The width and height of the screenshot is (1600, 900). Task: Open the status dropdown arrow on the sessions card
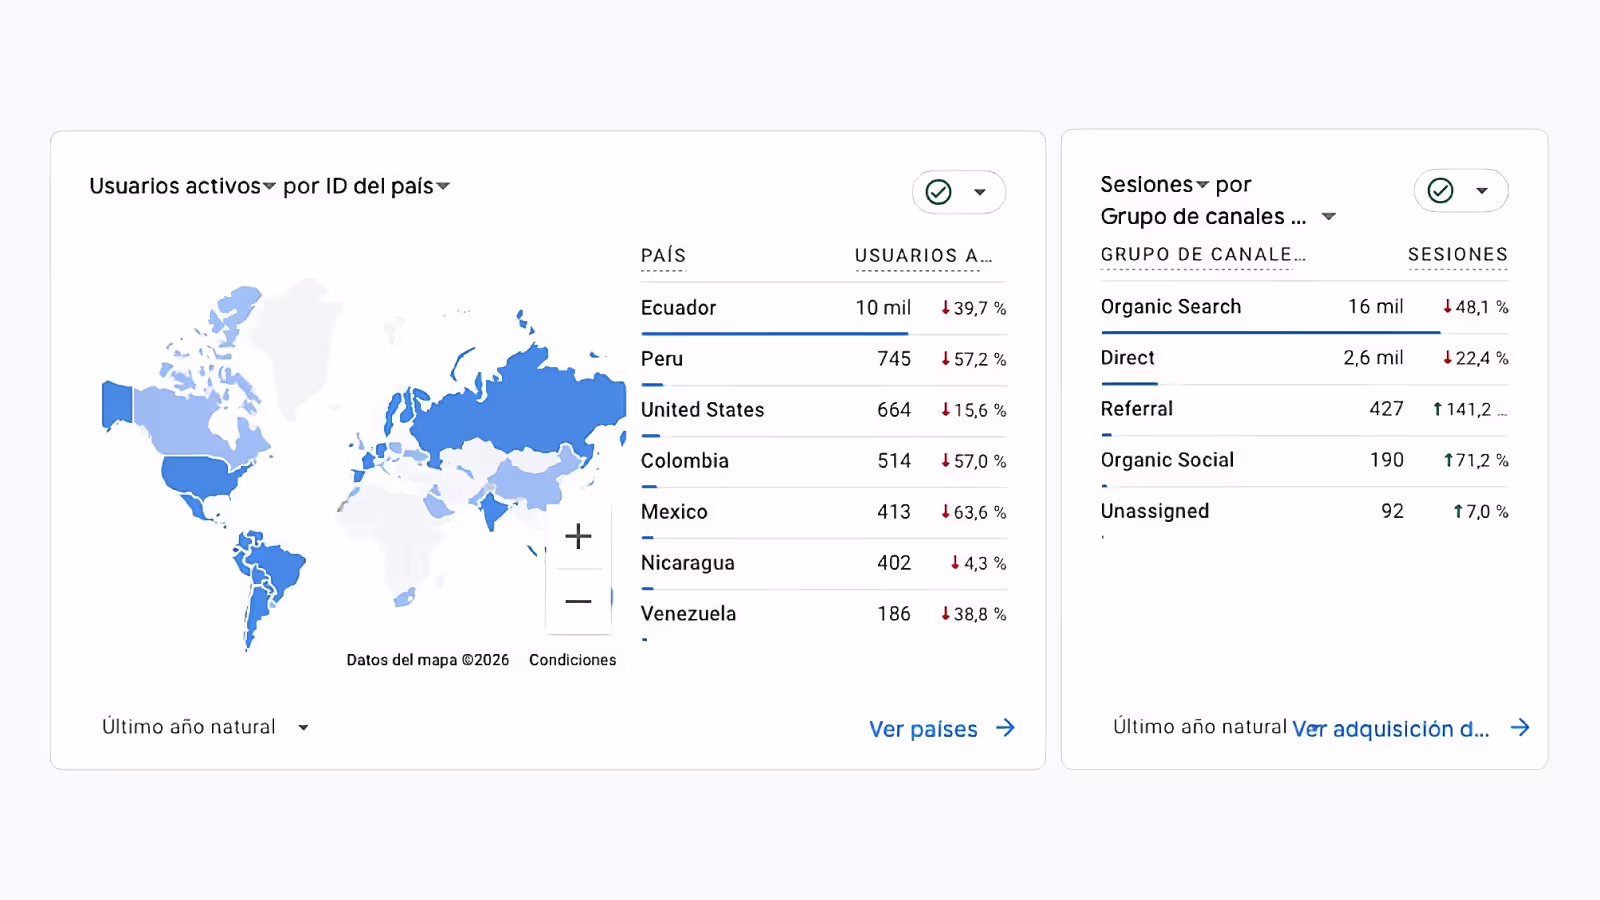coord(1482,190)
